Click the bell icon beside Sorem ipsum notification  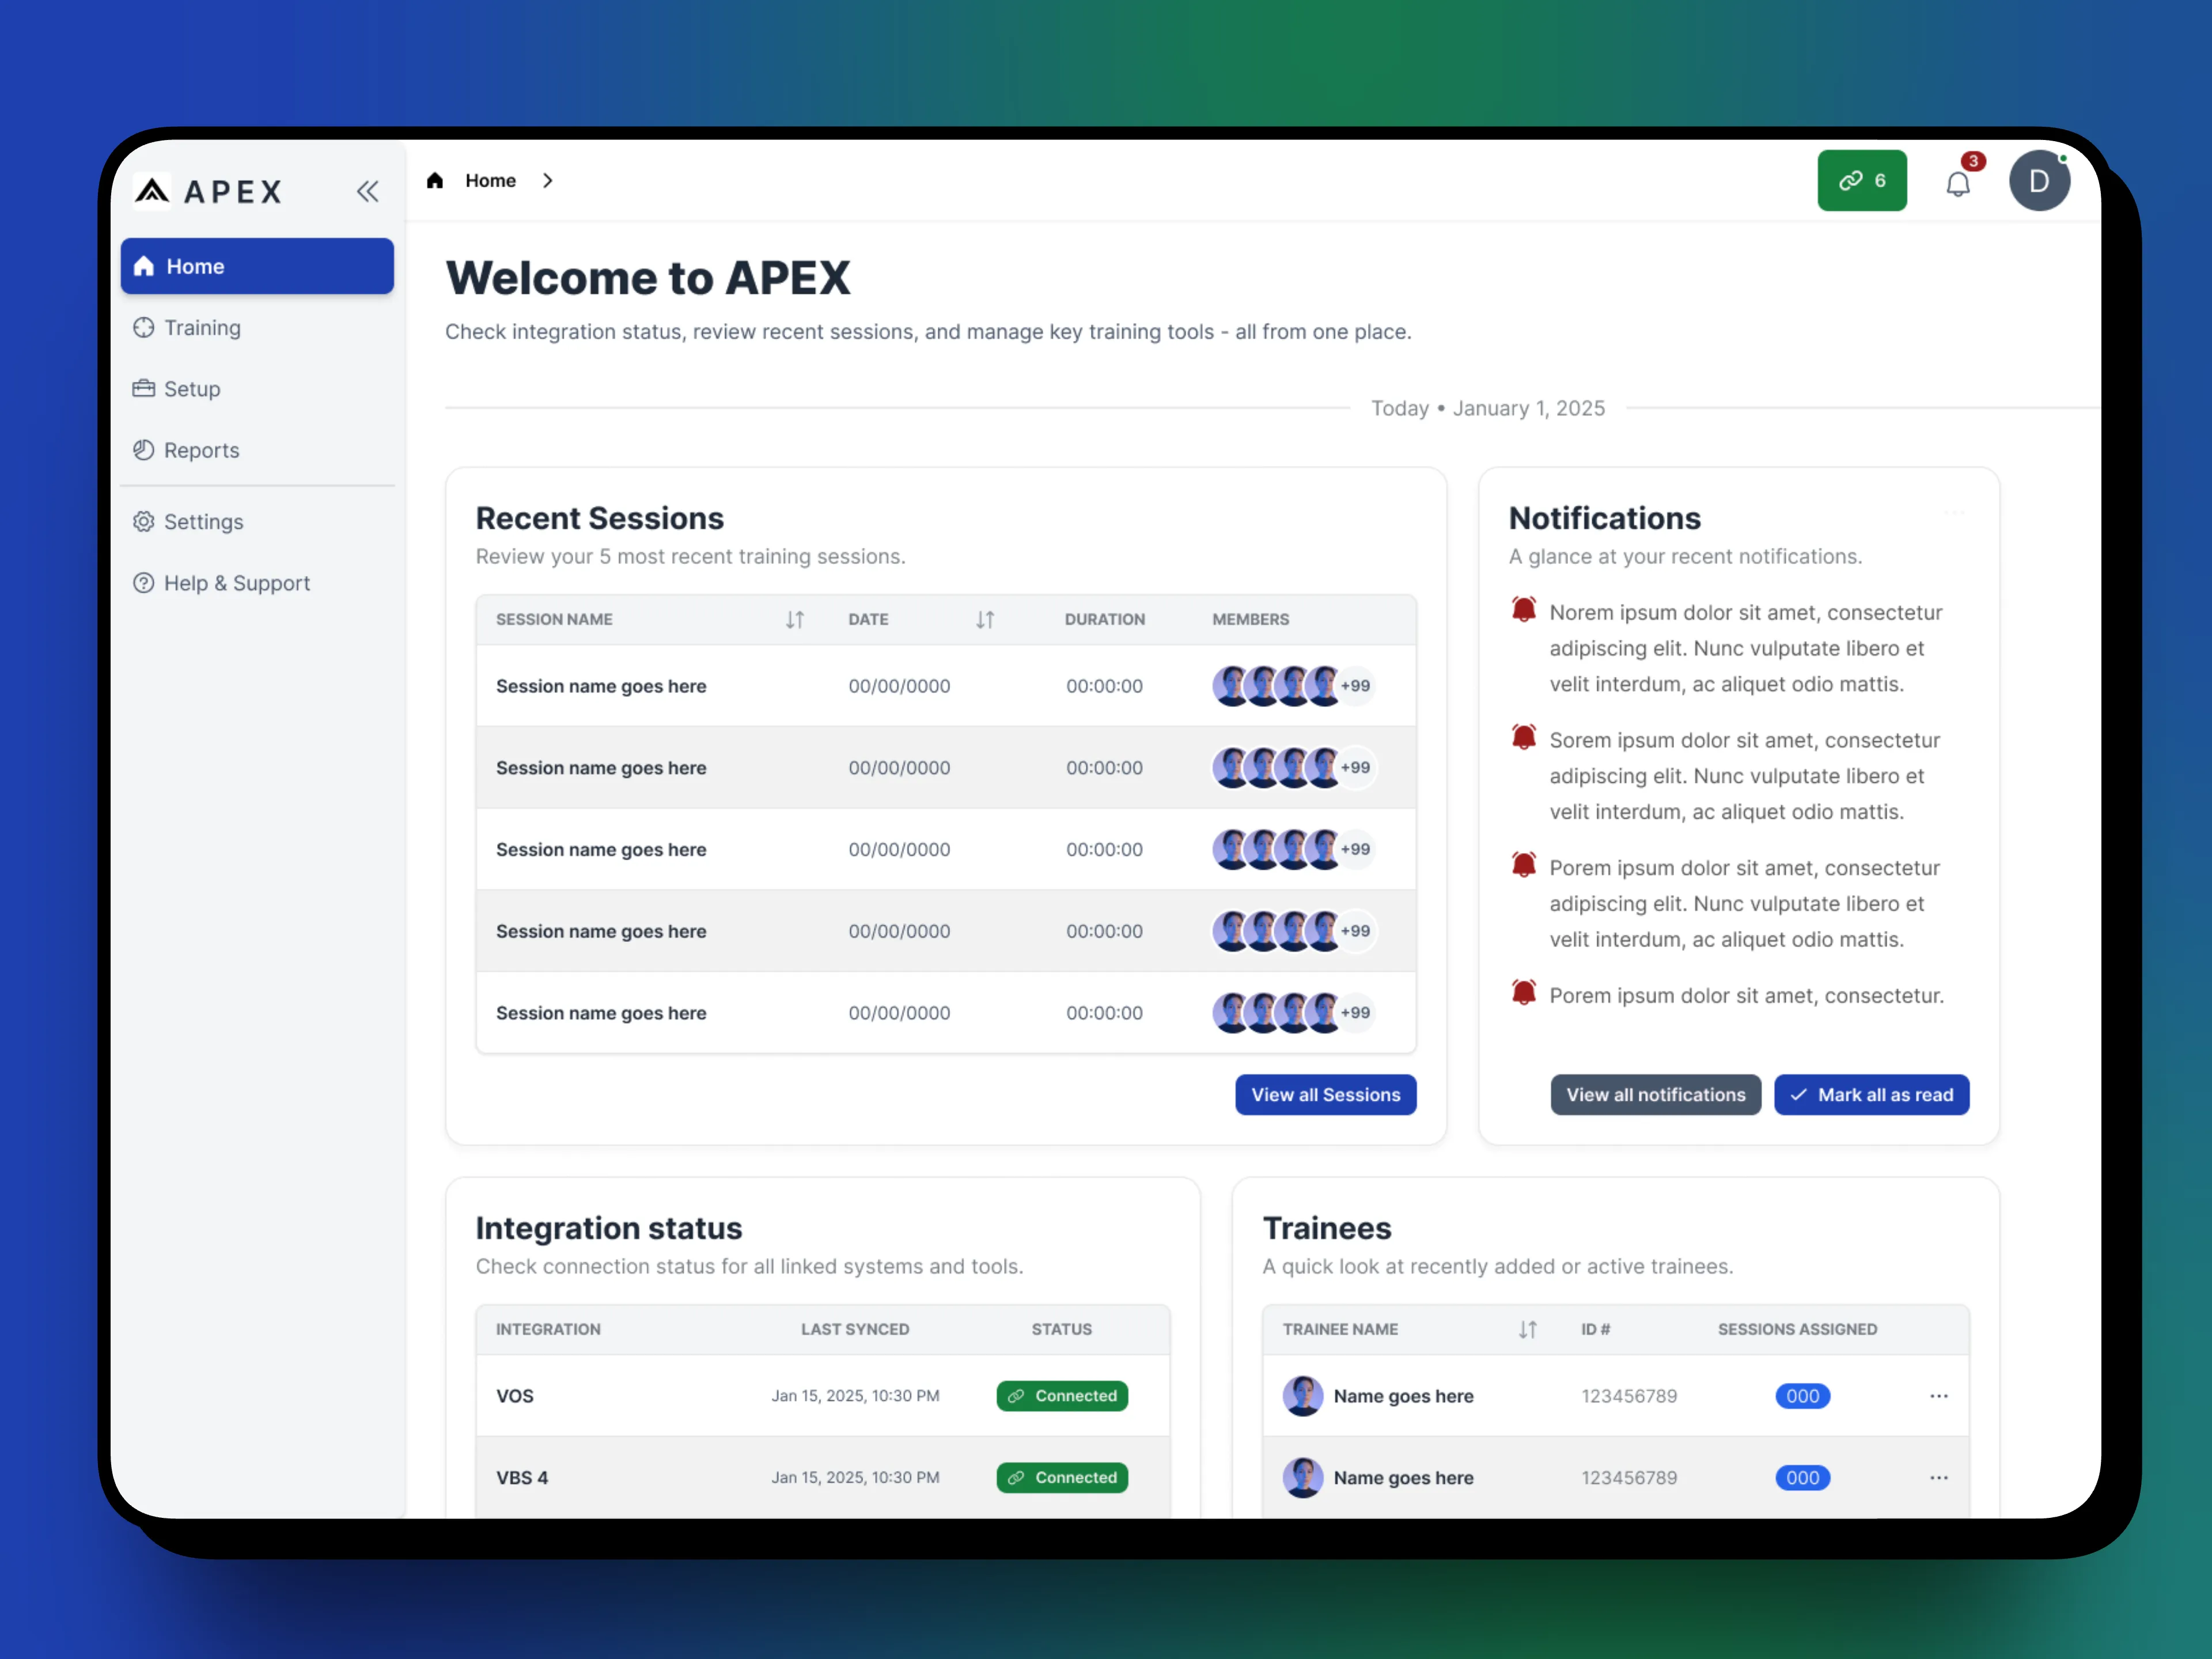(1524, 737)
